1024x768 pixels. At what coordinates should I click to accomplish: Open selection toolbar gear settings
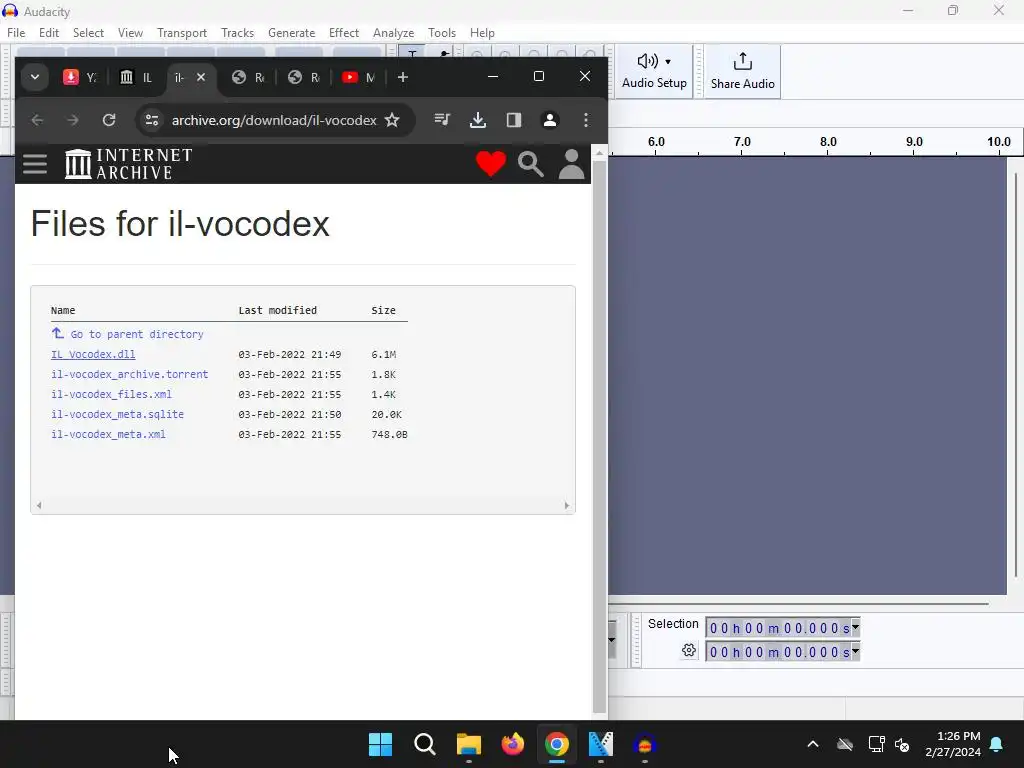tap(689, 650)
